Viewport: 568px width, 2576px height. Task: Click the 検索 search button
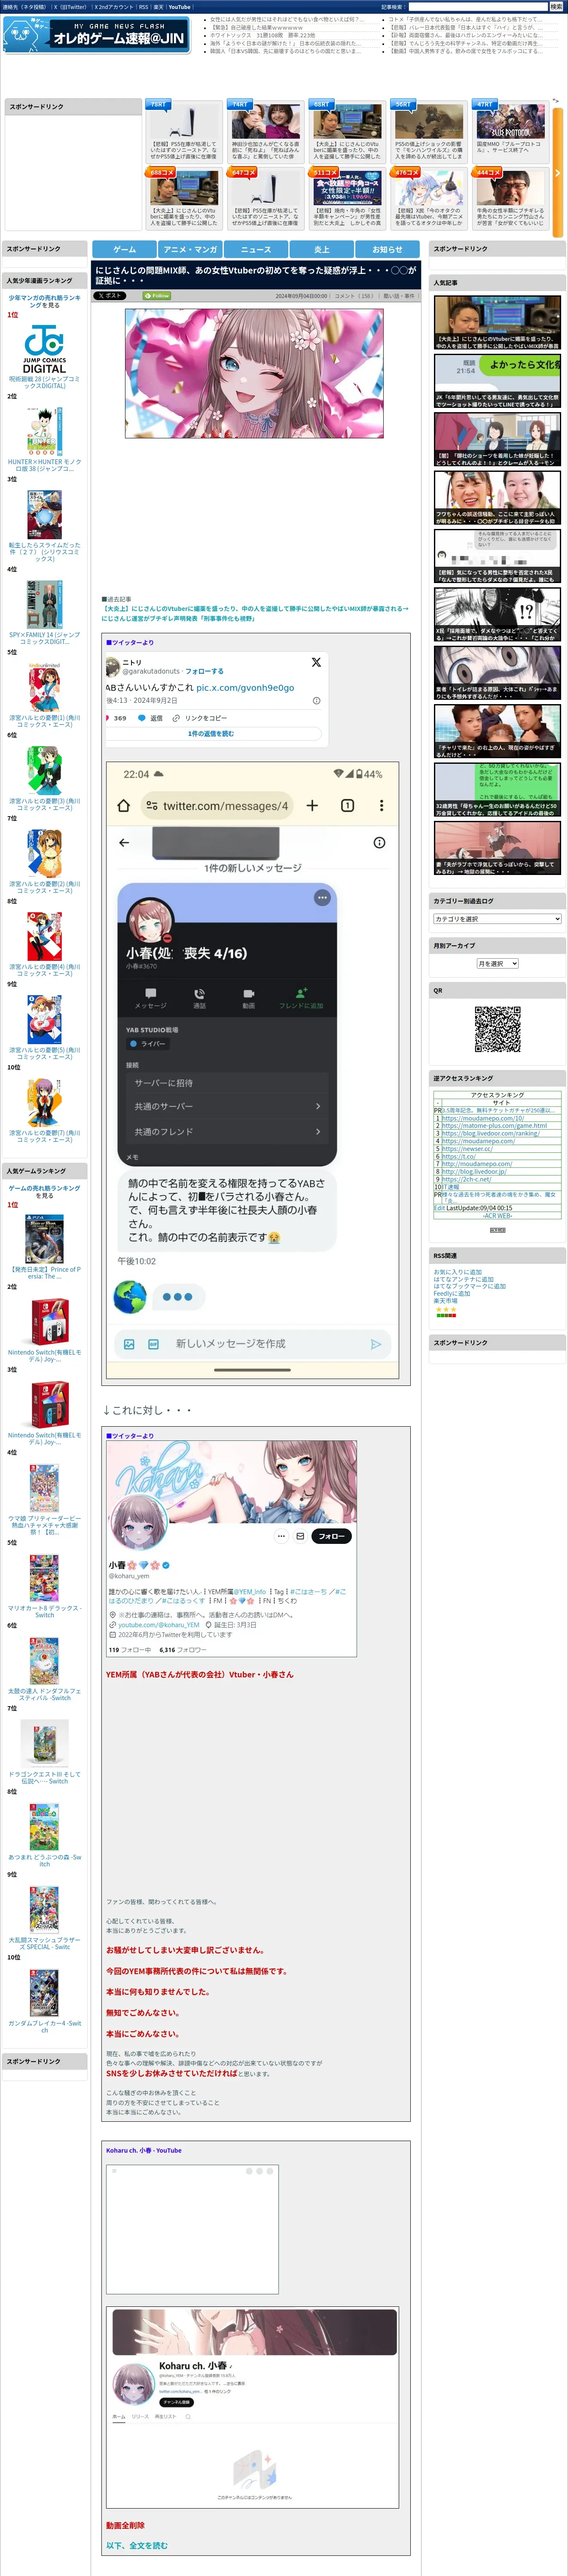556,7
